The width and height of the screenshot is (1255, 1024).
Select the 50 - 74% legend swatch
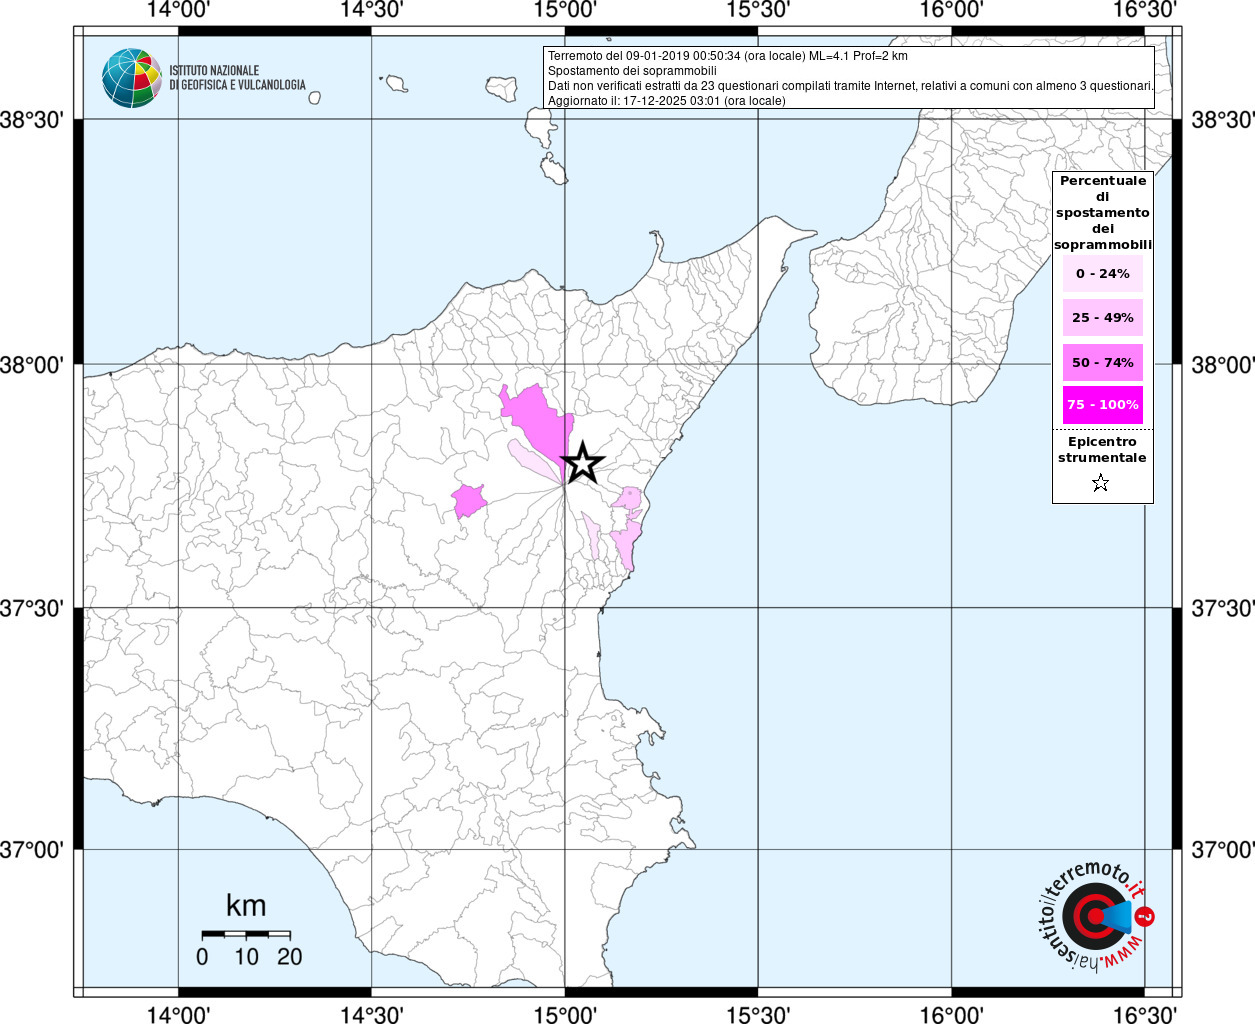click(1102, 362)
